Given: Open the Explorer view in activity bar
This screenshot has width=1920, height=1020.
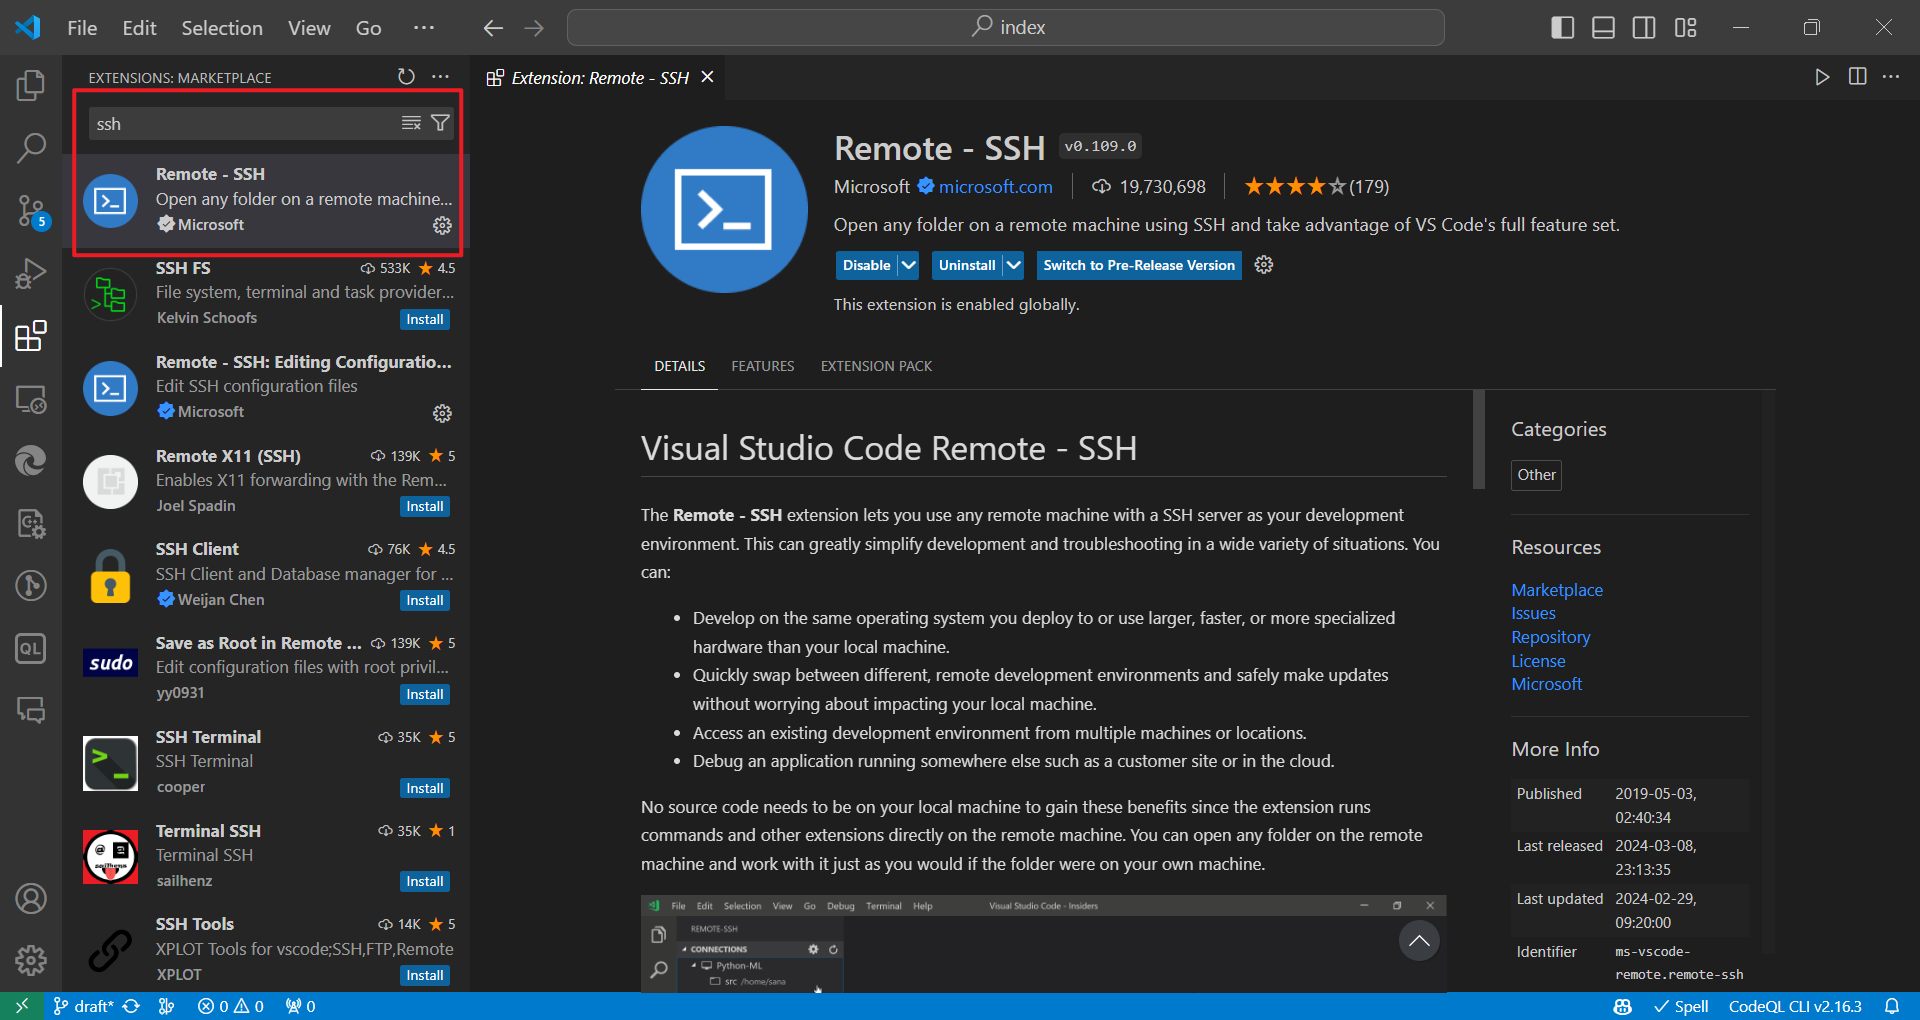Looking at the screenshot, I should (x=31, y=85).
